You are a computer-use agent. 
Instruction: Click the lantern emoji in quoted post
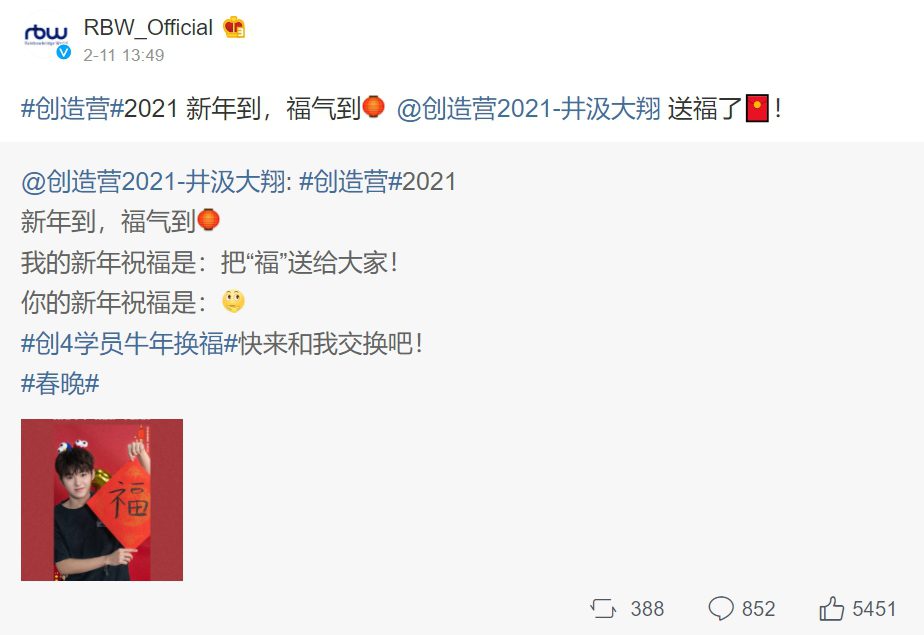coord(207,220)
